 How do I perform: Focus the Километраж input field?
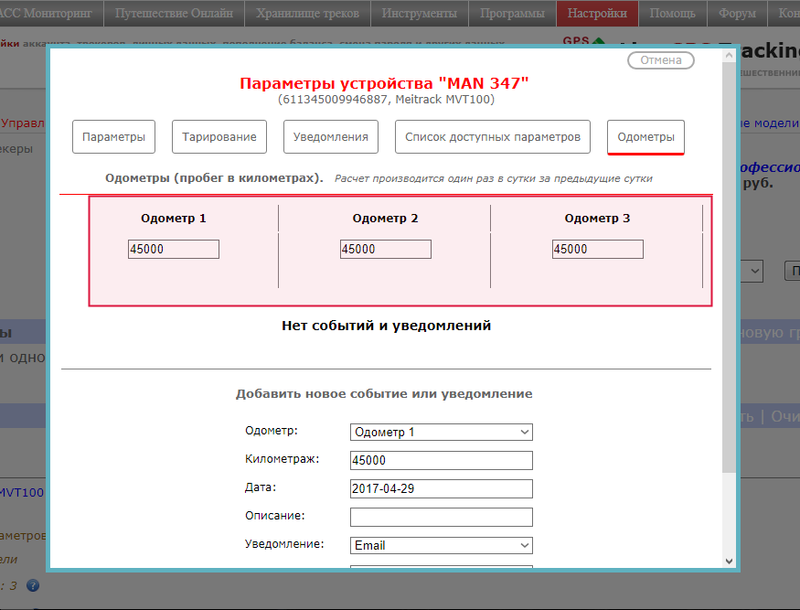(441, 460)
